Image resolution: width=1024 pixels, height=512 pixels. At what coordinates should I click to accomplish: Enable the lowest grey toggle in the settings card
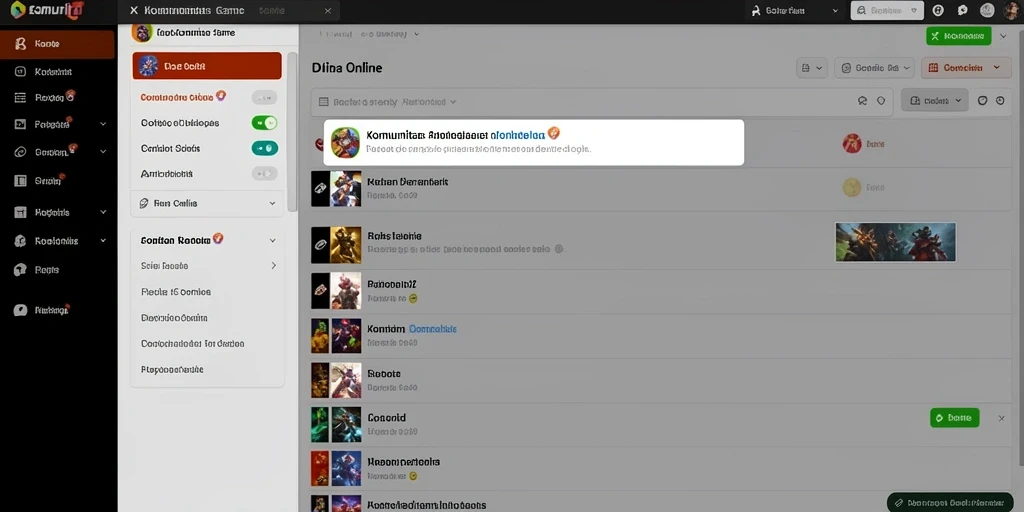pos(264,174)
